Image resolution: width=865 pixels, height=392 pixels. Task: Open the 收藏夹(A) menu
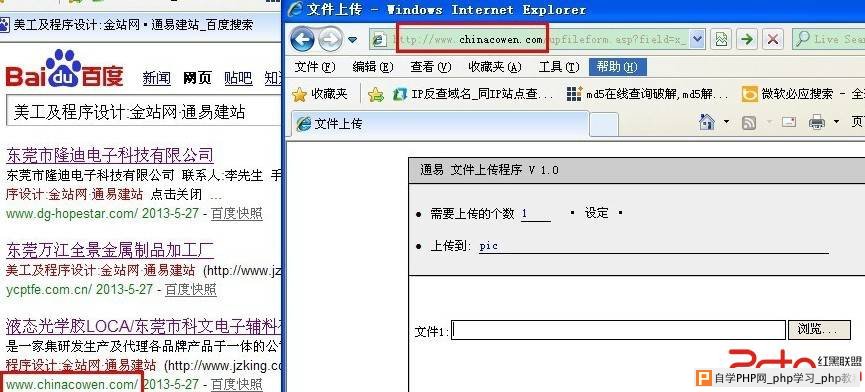coord(494,67)
